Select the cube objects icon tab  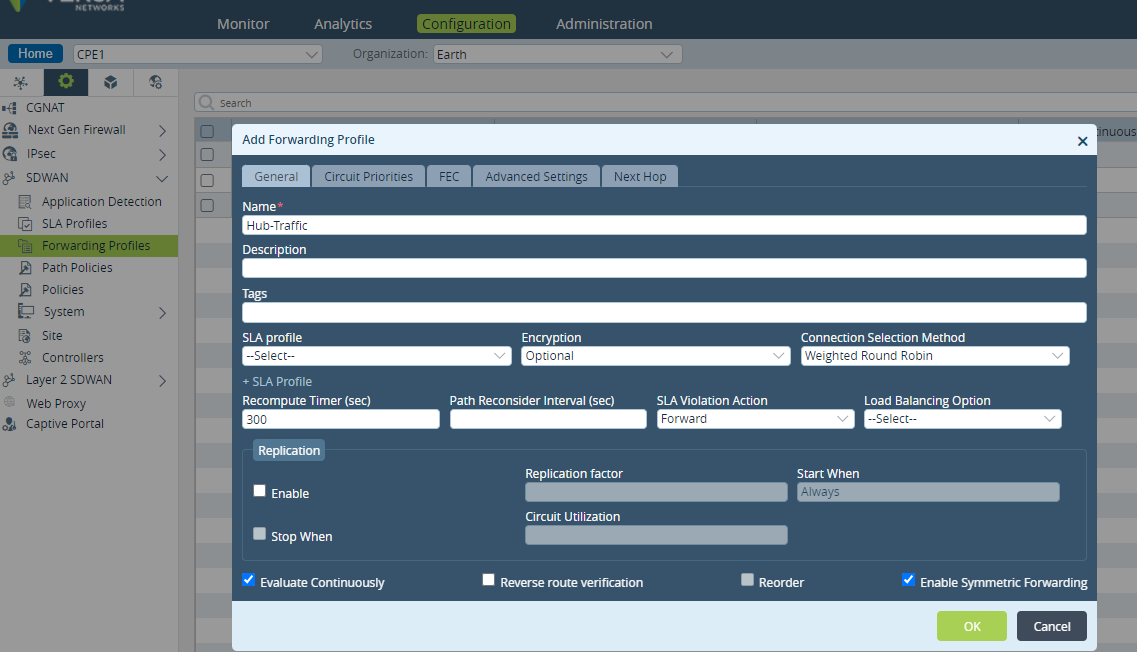click(x=110, y=82)
